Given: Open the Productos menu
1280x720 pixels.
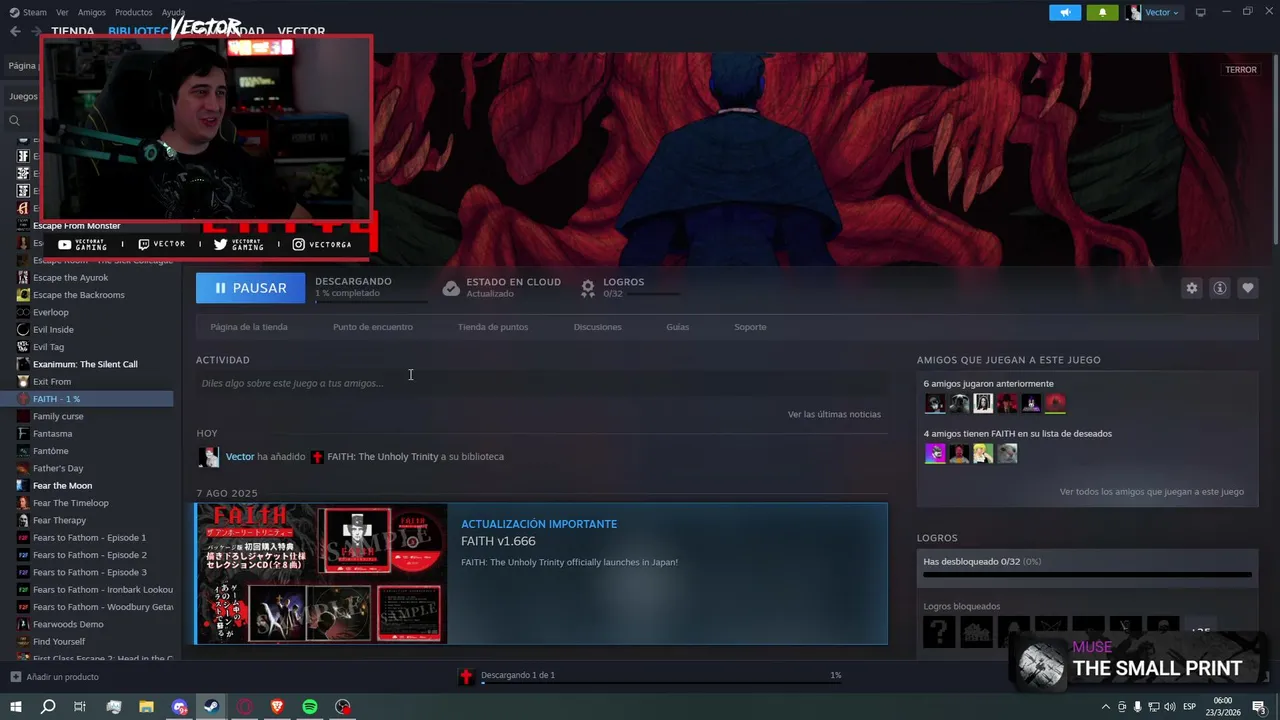Looking at the screenshot, I should tap(133, 12).
